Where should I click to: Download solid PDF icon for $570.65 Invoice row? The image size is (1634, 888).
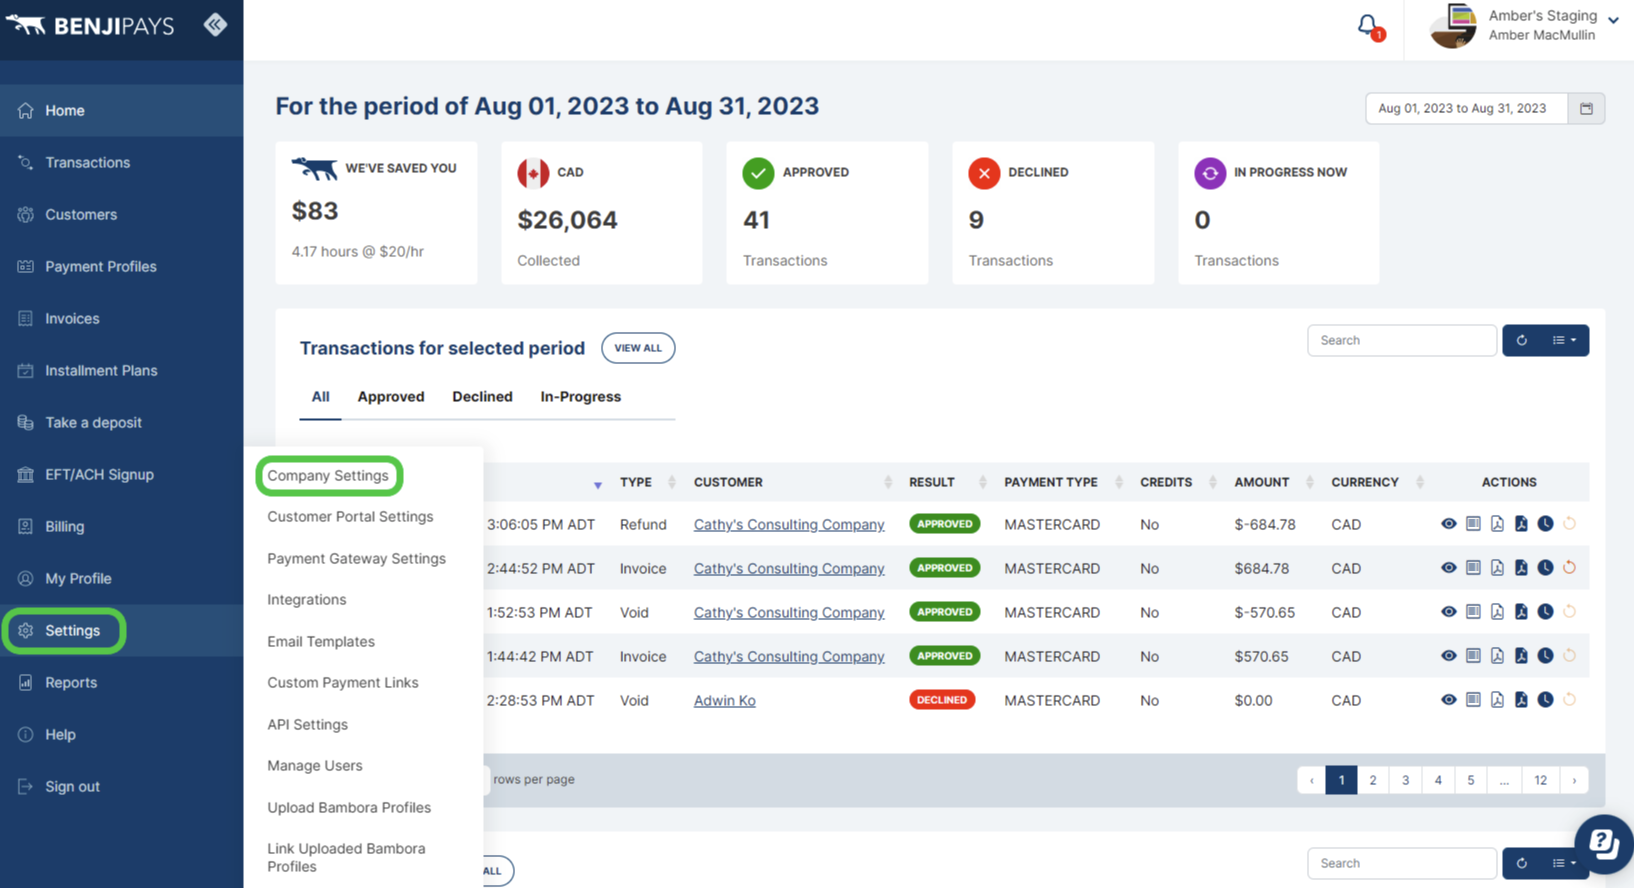click(1521, 656)
